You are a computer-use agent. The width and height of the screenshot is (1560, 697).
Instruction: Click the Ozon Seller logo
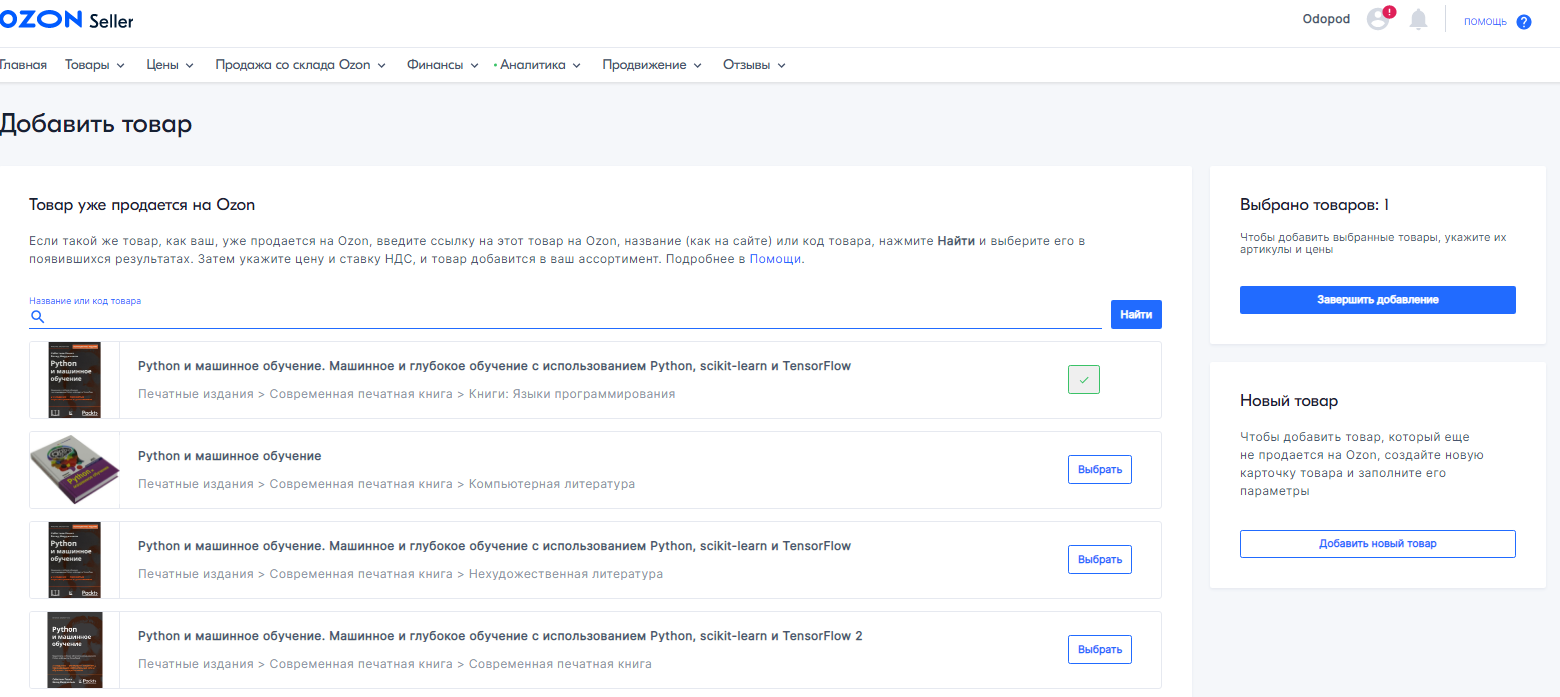66,21
